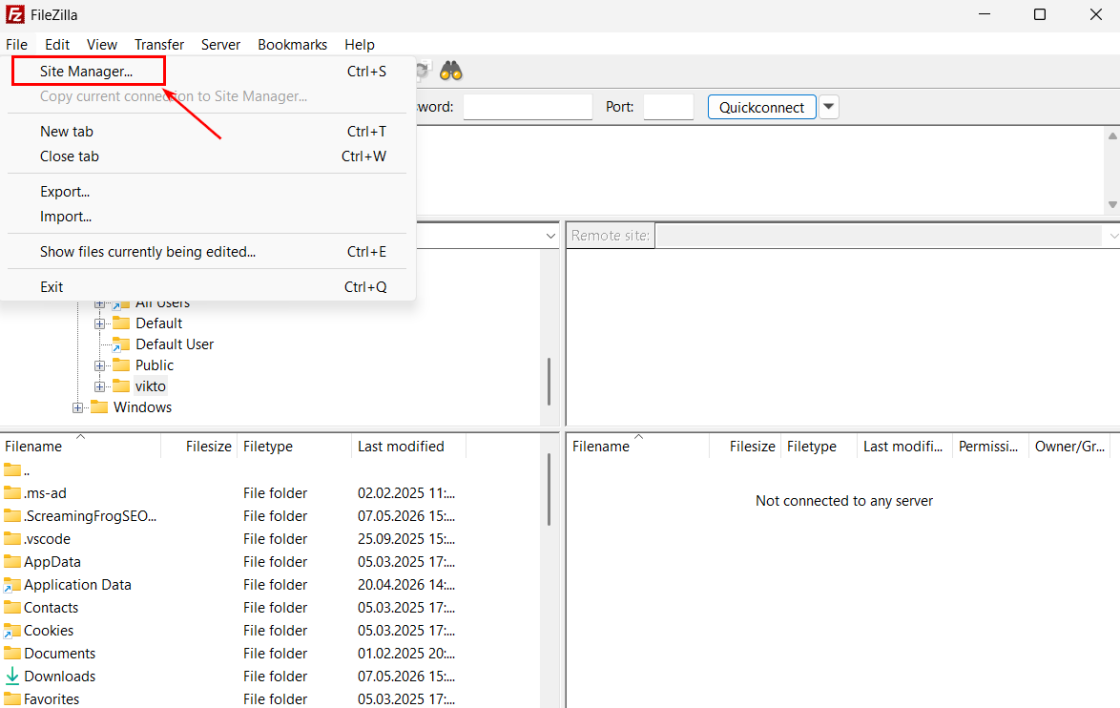Open the Server menu
1120x708 pixels.
[x=221, y=44]
